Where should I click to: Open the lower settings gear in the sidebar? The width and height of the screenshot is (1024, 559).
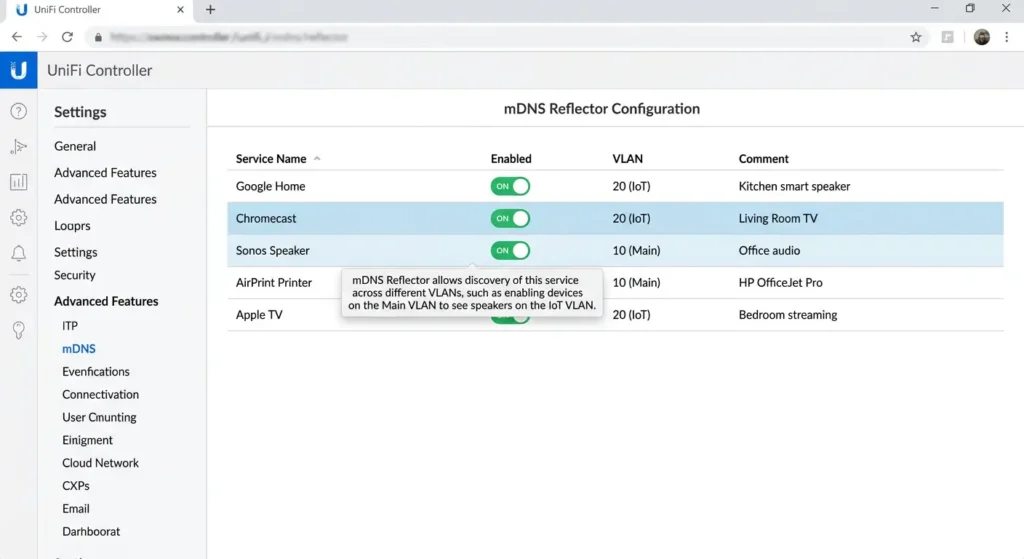pyautogui.click(x=18, y=295)
